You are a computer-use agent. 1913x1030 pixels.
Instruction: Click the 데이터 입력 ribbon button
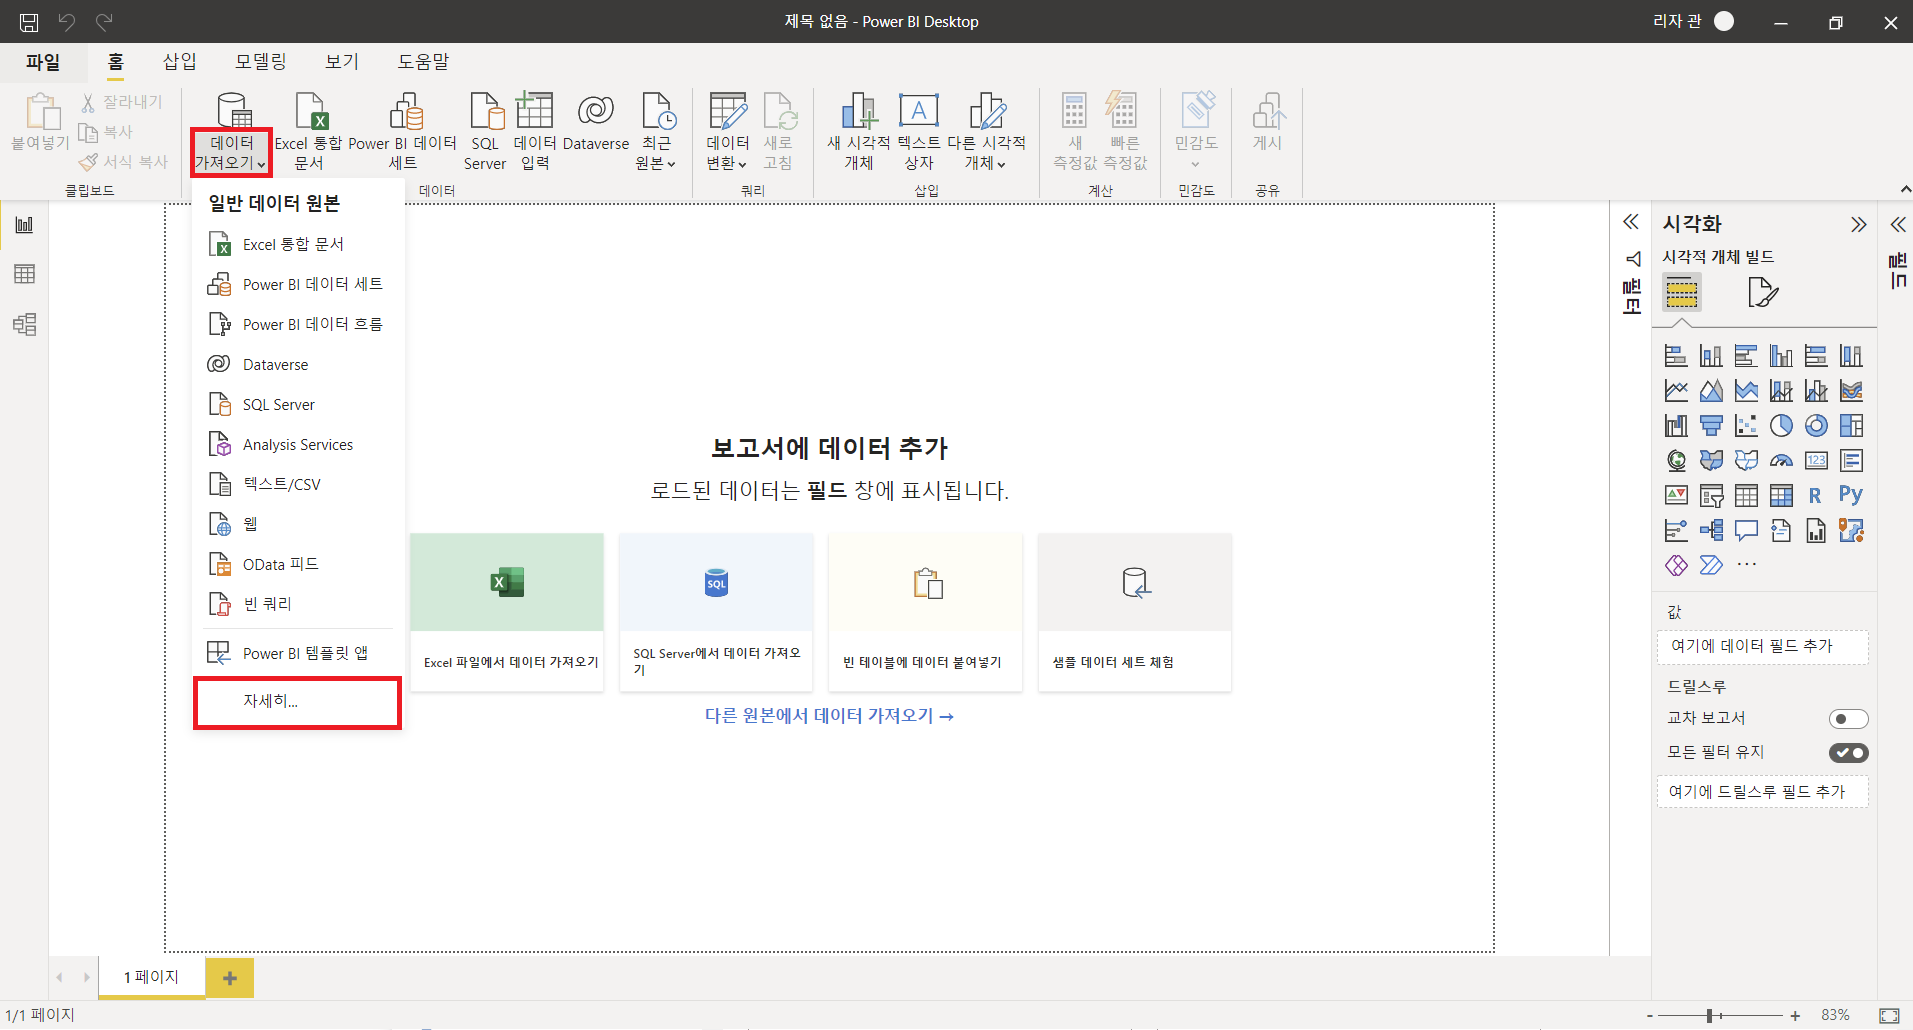pos(535,132)
